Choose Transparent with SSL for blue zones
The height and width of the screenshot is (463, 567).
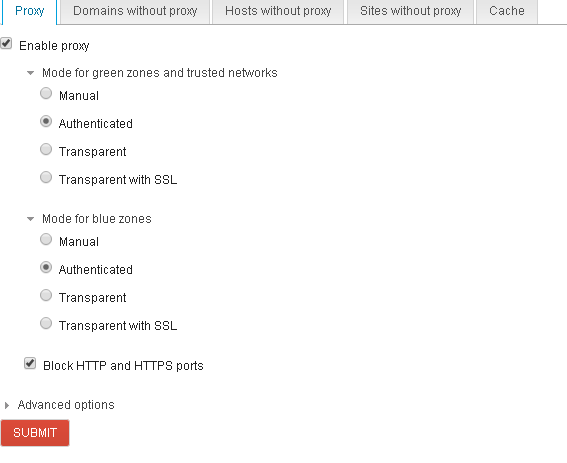[46, 323]
